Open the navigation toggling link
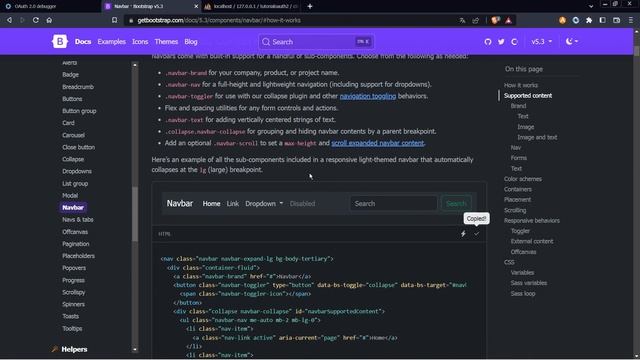This screenshot has width=640, height=360. coord(368,96)
